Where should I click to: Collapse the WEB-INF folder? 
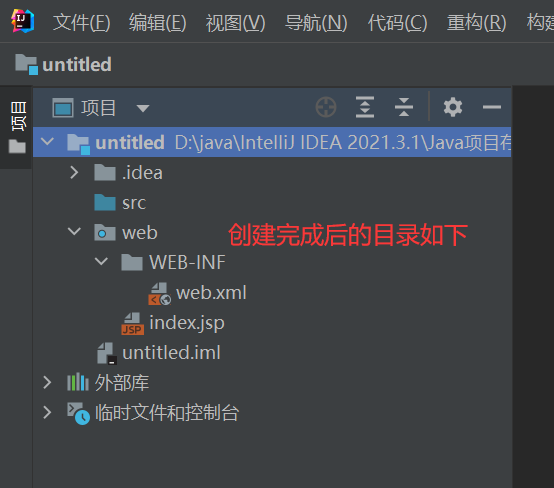(x=101, y=261)
